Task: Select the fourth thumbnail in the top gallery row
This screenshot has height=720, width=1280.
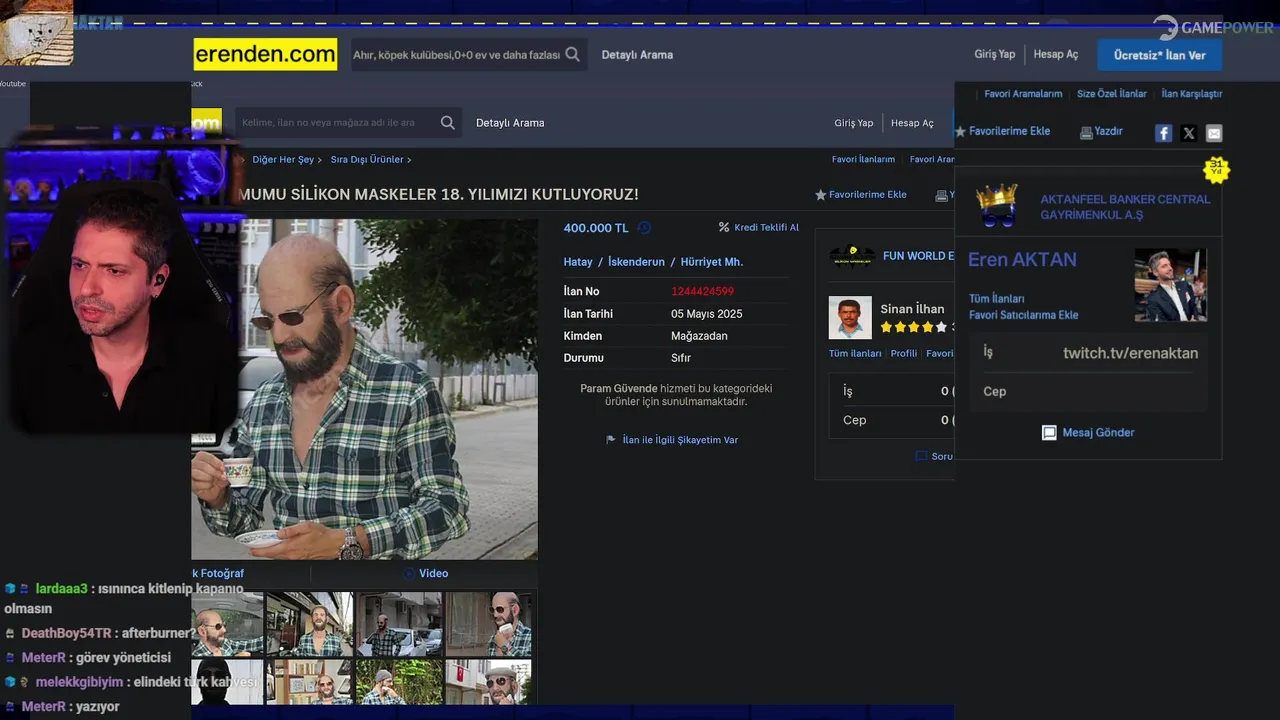Action: [x=488, y=624]
